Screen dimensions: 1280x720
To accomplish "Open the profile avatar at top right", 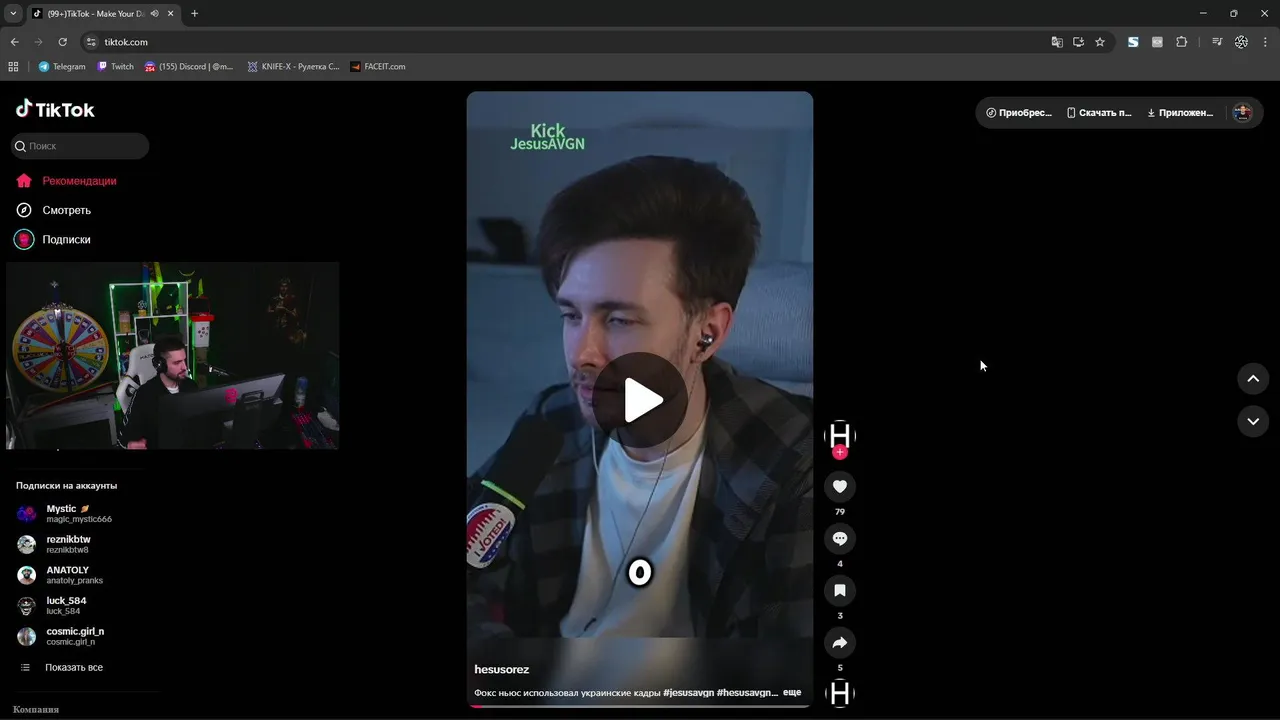I will (1243, 113).
